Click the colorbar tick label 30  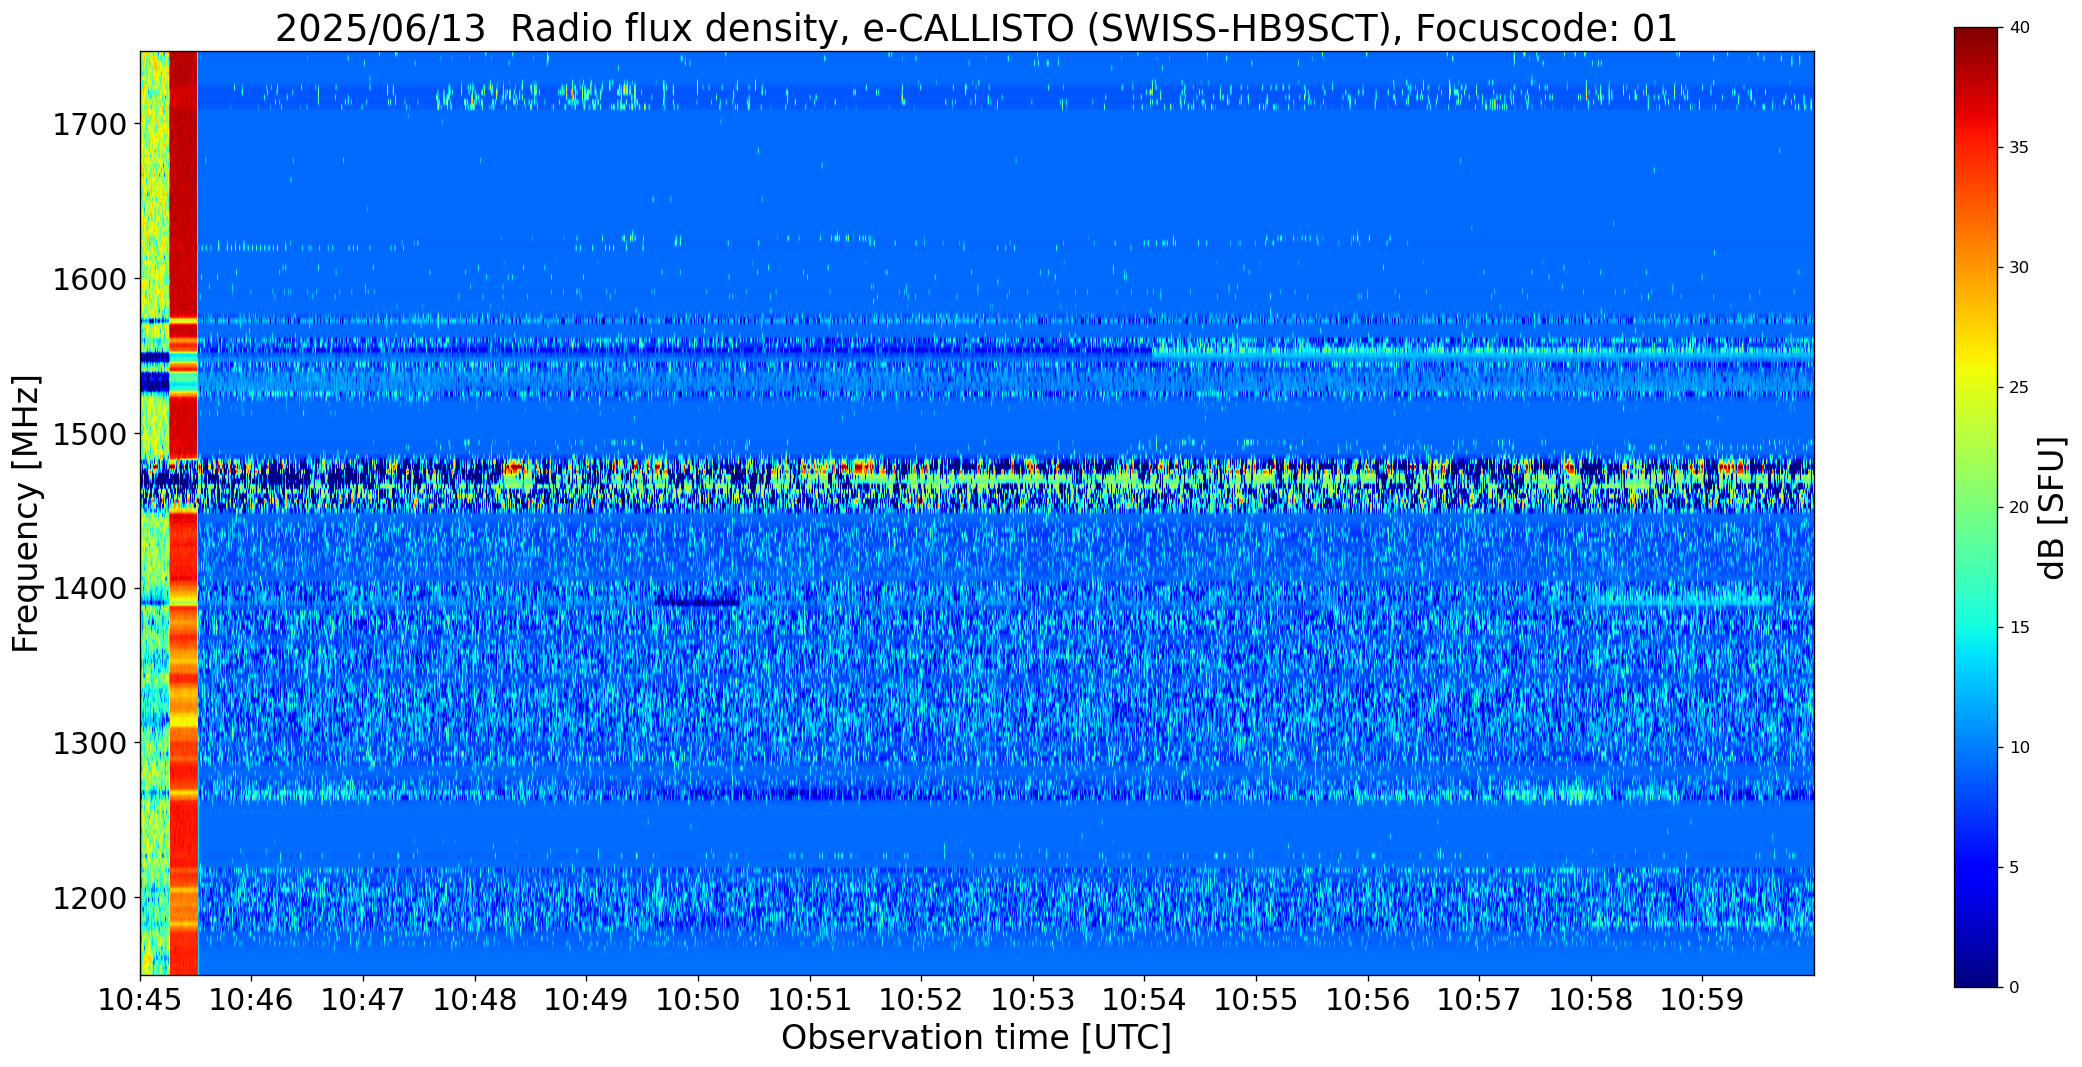pyautogui.click(x=2019, y=268)
